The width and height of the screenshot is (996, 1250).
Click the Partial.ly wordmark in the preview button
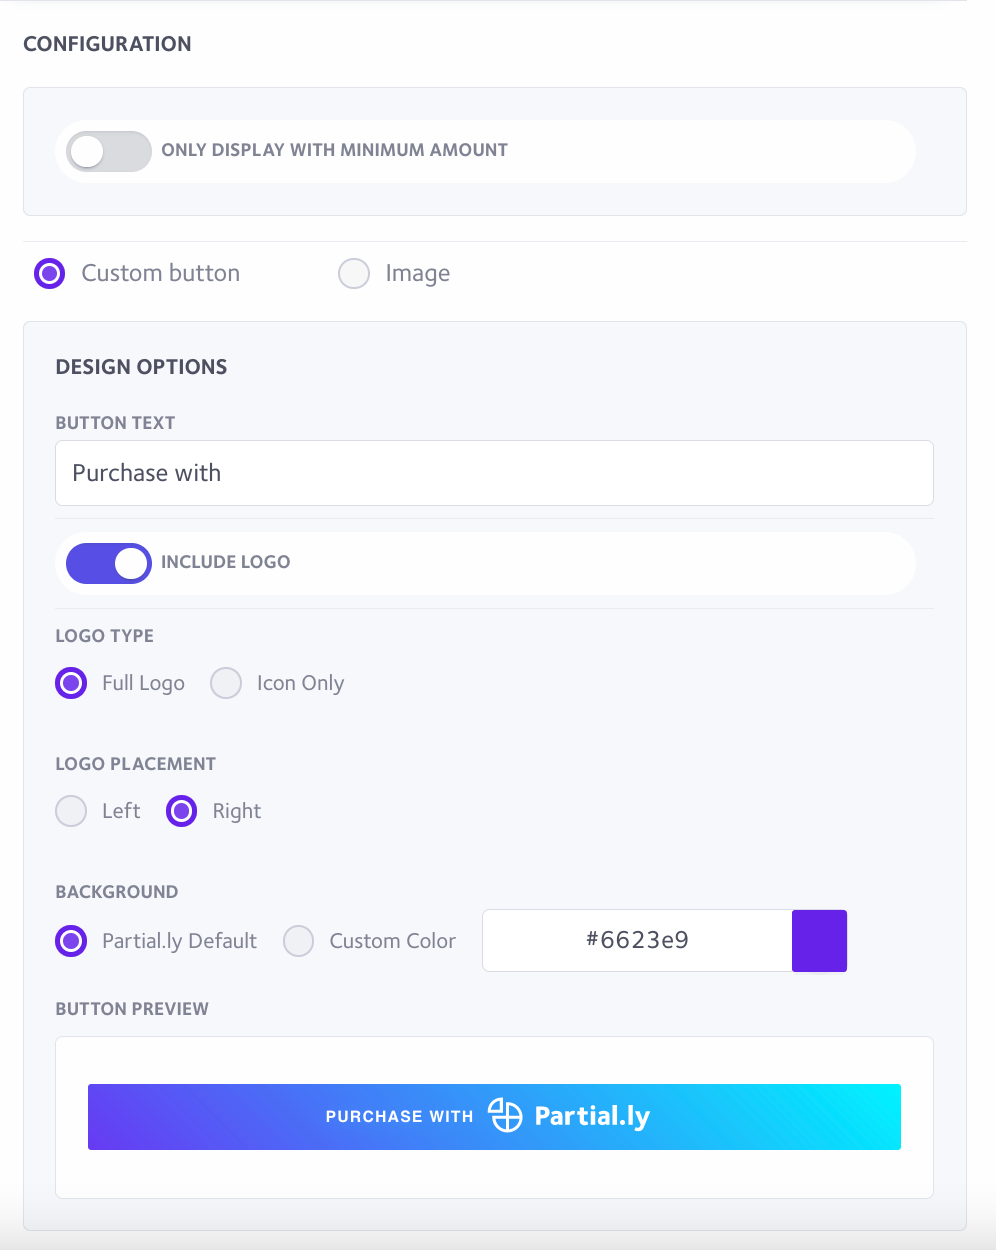click(x=592, y=1116)
